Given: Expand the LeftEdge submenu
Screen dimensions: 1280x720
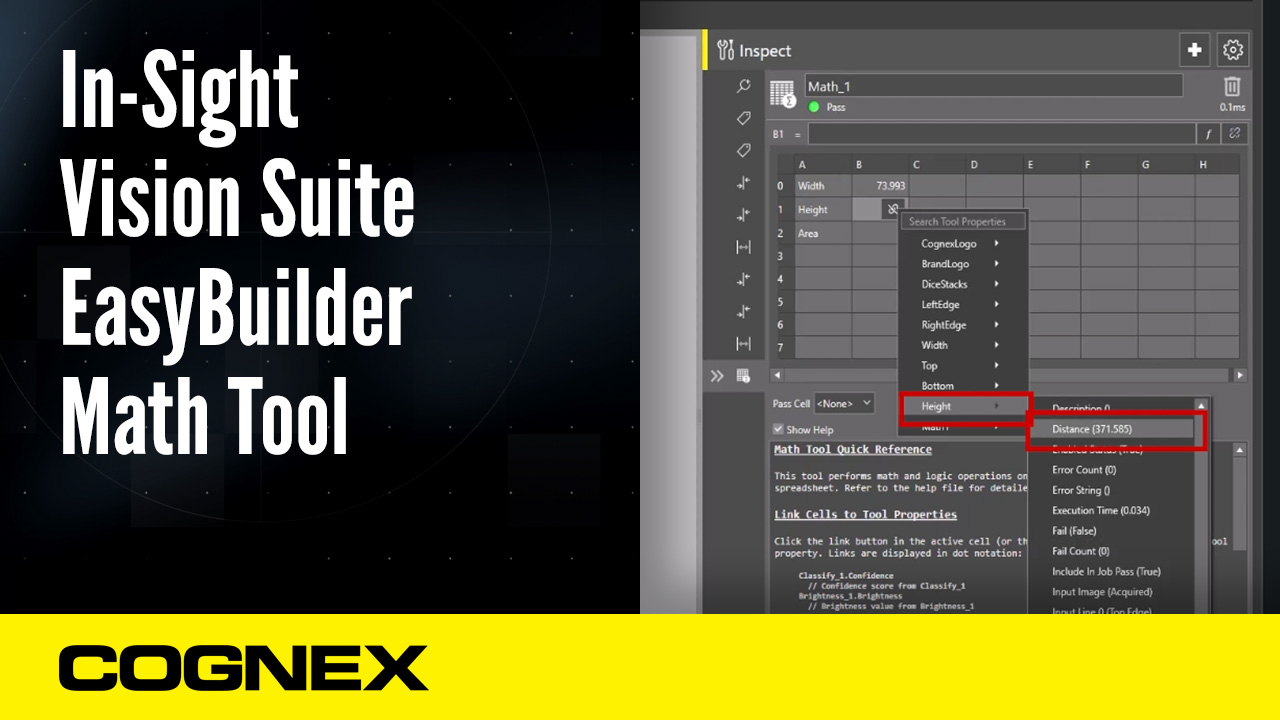Looking at the screenshot, I should coord(963,305).
